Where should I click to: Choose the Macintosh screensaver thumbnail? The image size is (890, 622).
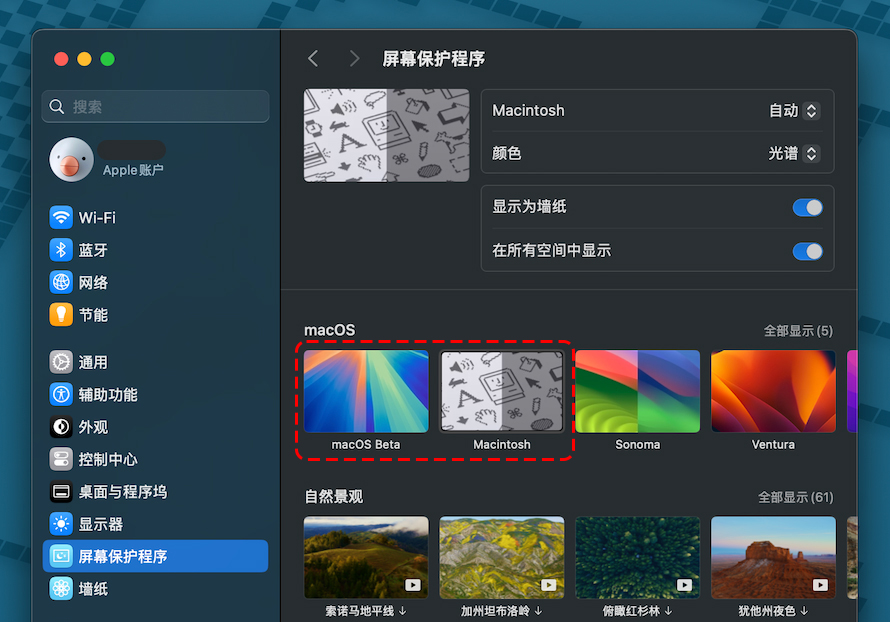point(502,391)
